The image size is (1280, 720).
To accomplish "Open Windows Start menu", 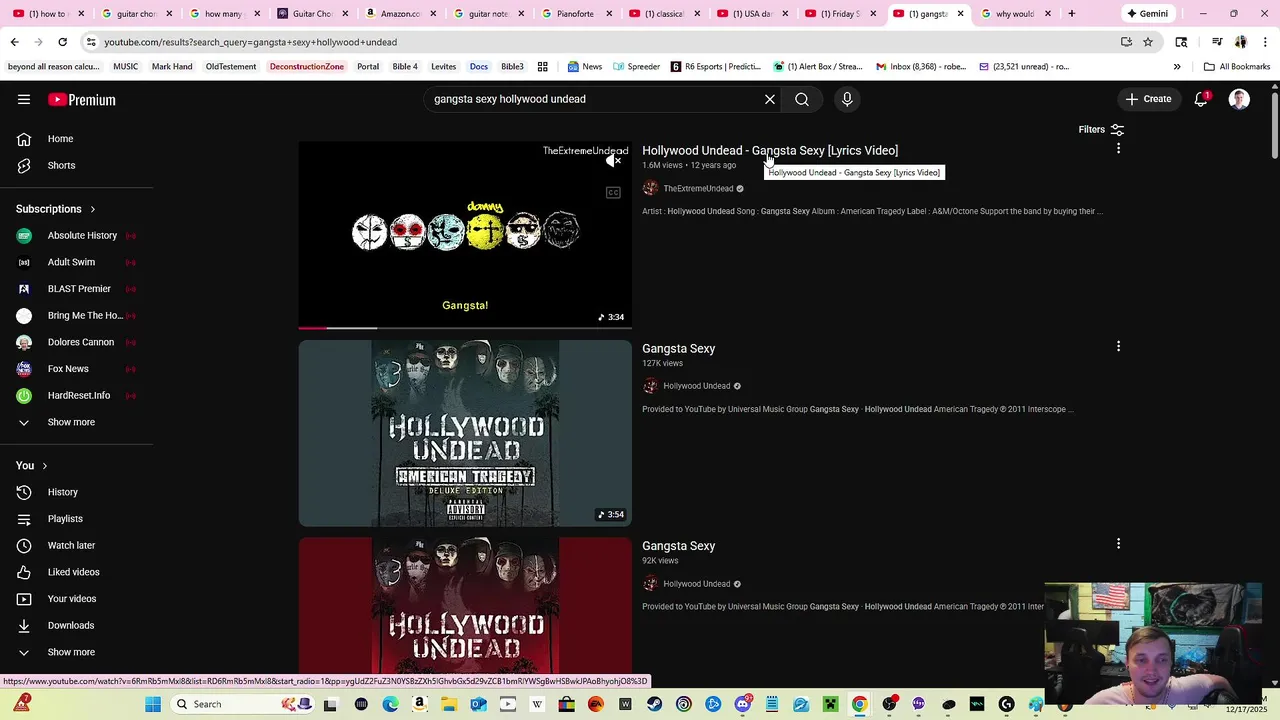I will click(153, 704).
